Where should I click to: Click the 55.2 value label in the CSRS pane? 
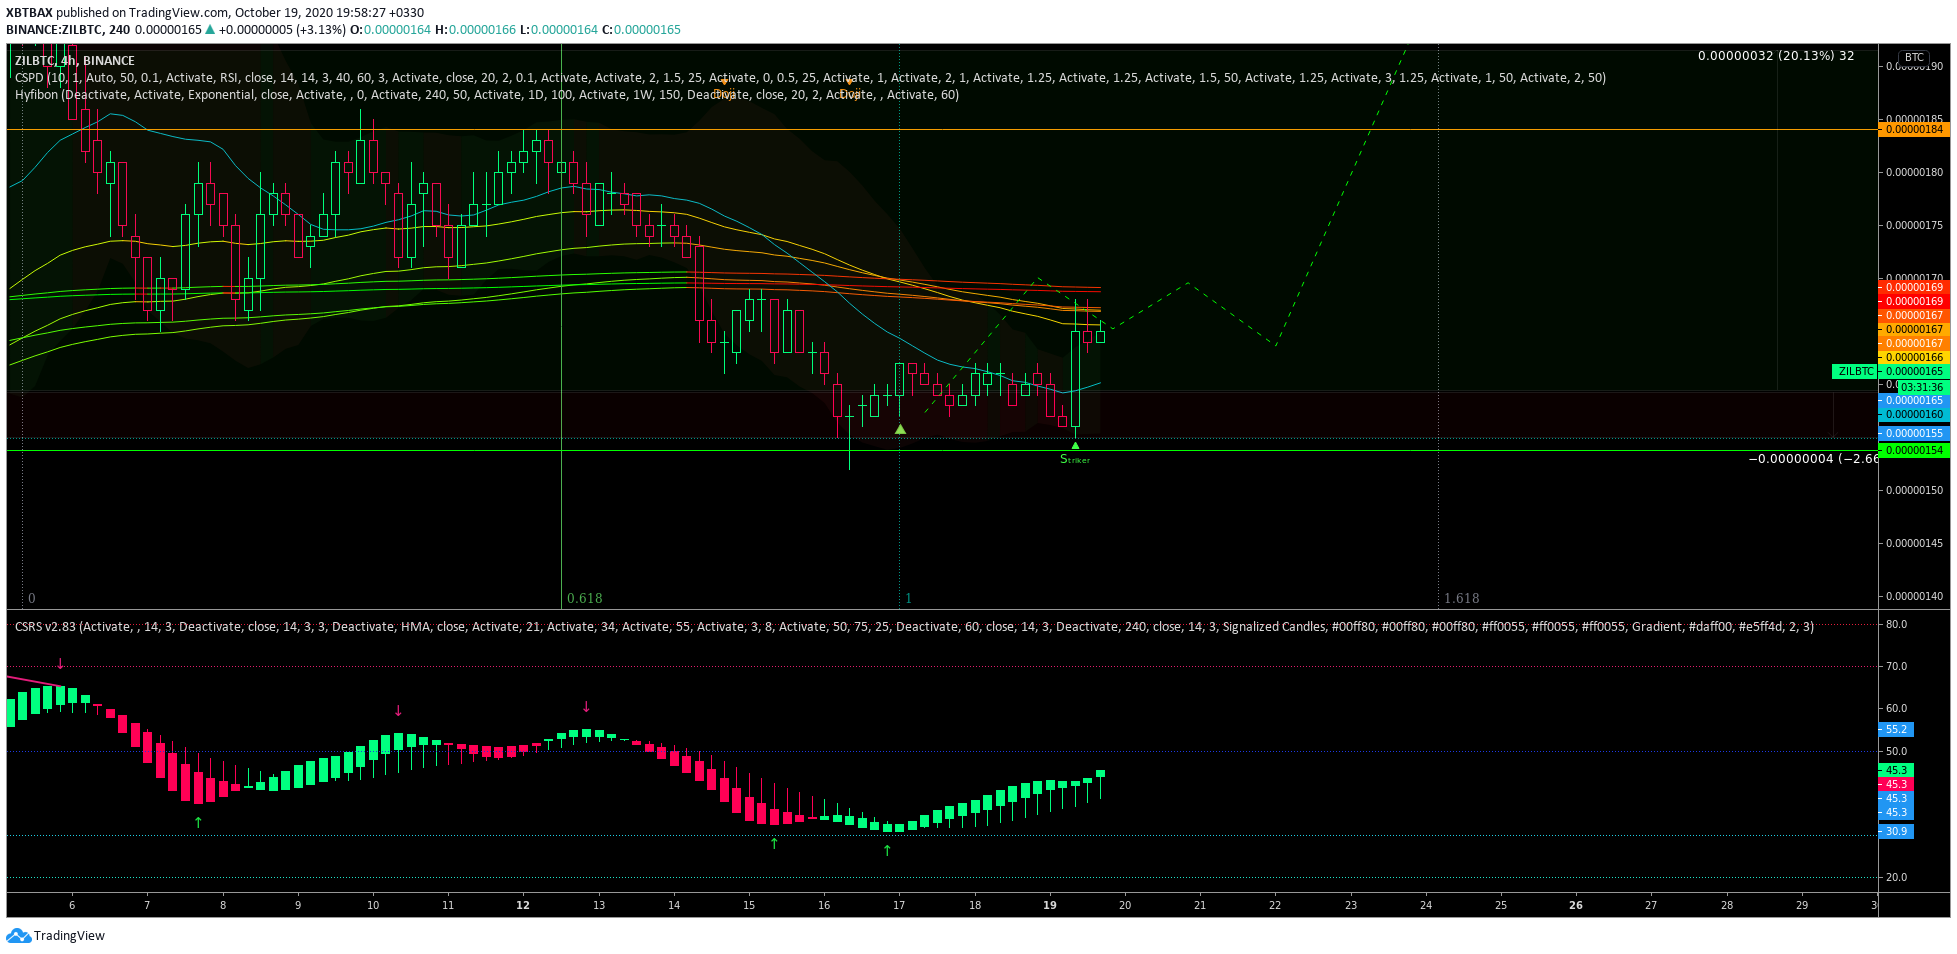pyautogui.click(x=1896, y=729)
